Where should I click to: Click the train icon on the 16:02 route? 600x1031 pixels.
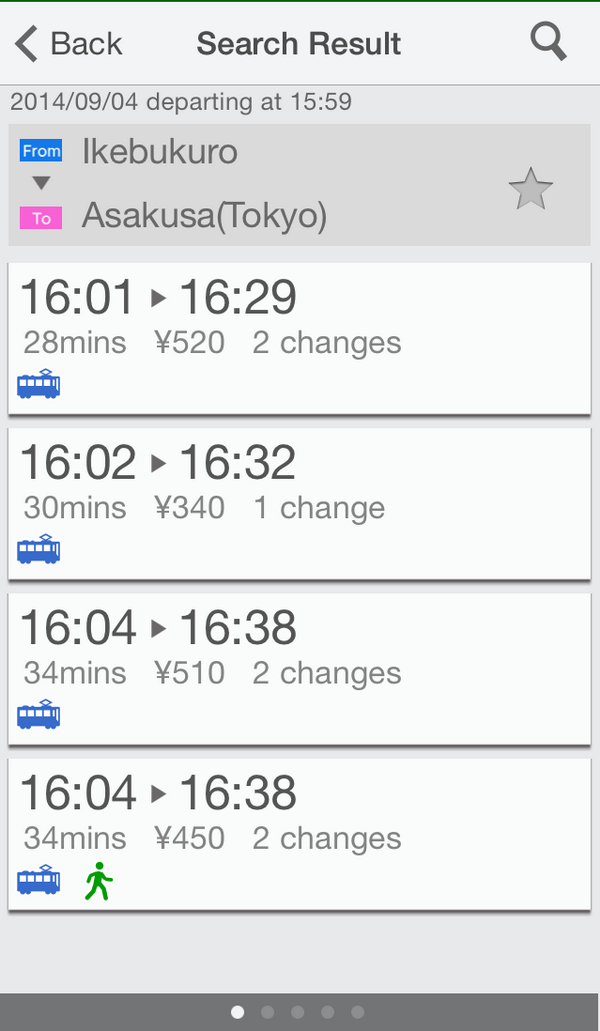click(x=38, y=549)
